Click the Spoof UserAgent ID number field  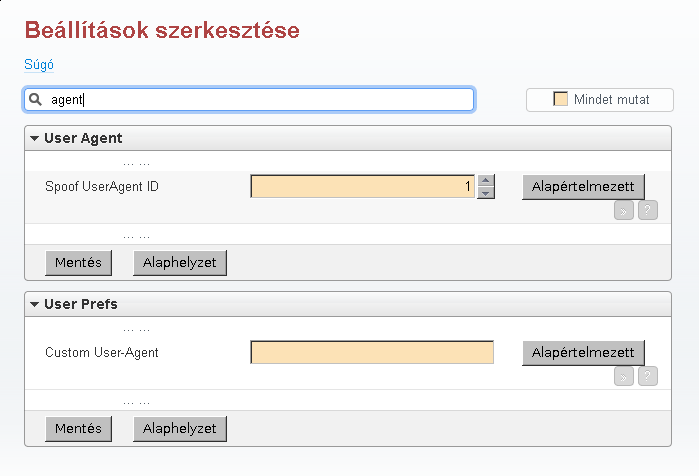point(362,187)
